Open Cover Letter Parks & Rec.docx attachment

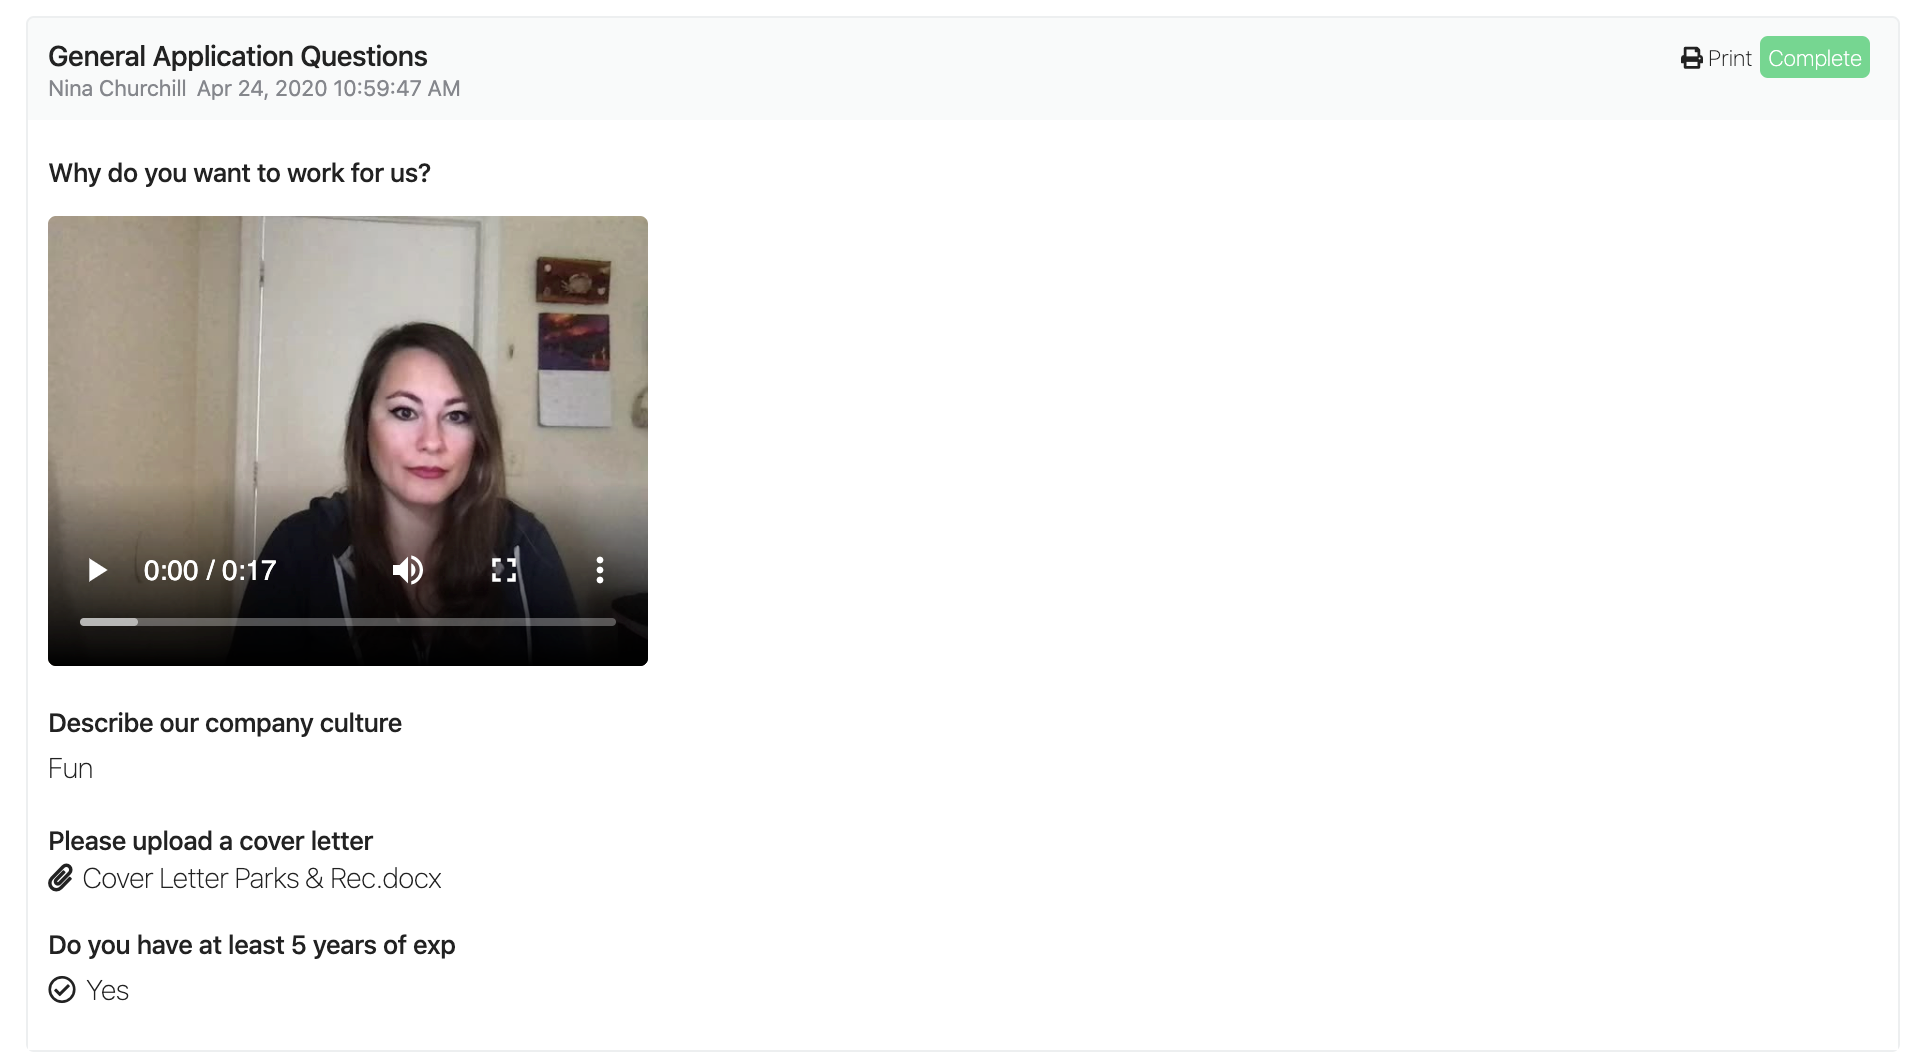point(262,878)
